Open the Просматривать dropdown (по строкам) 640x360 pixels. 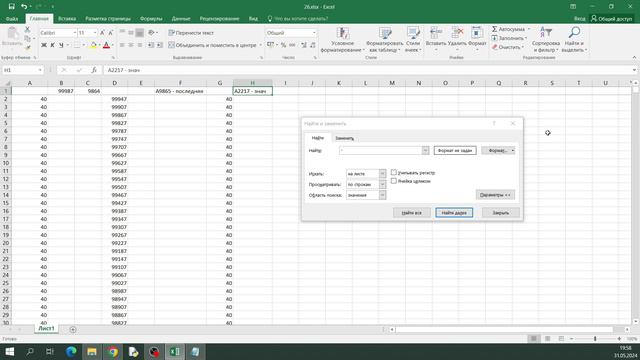click(x=382, y=184)
